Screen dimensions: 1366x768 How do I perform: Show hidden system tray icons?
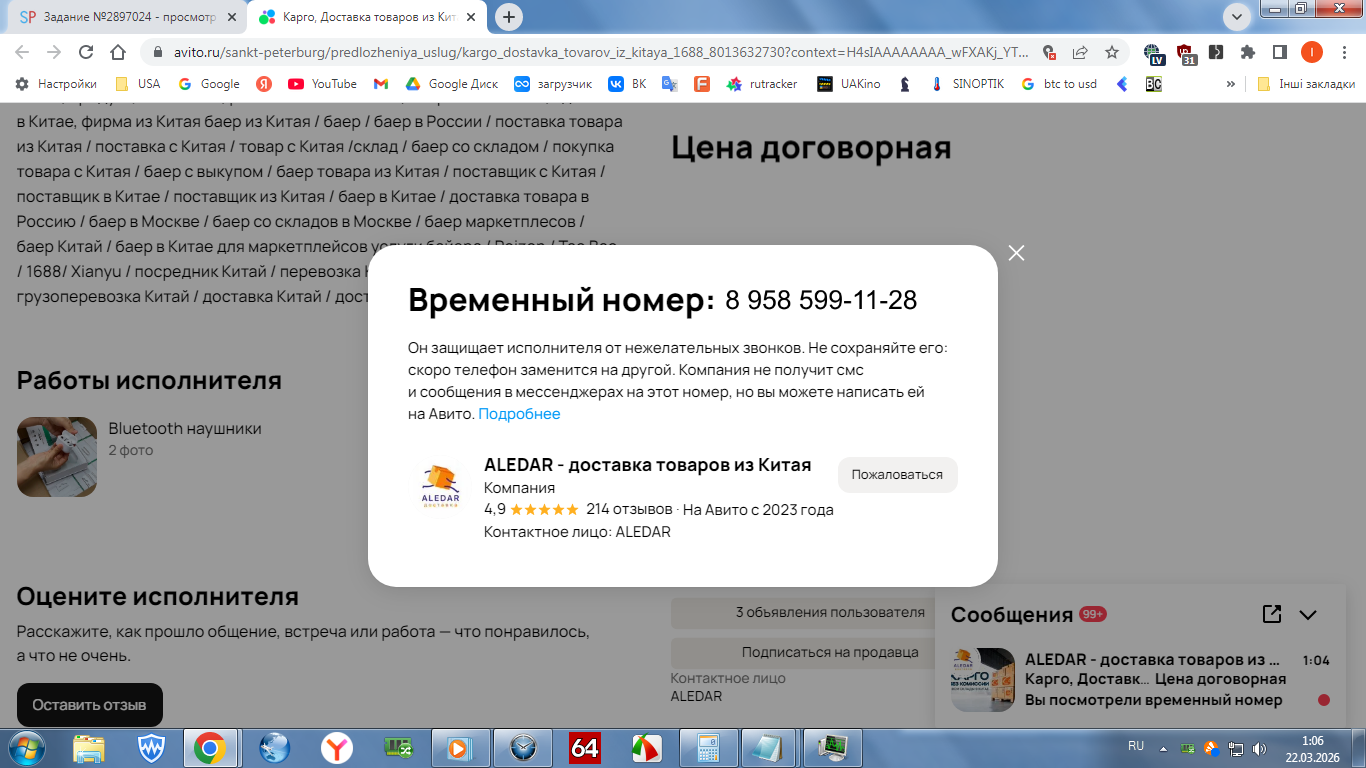[1163, 747]
